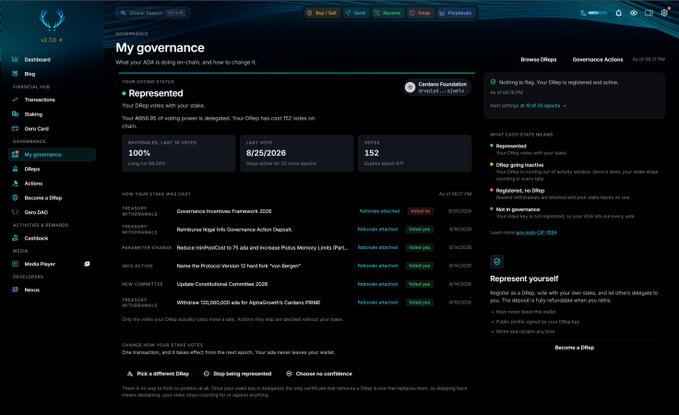679x415 pixels.
Task: Click the shield icon above Represent yourself
Action: coord(497,261)
